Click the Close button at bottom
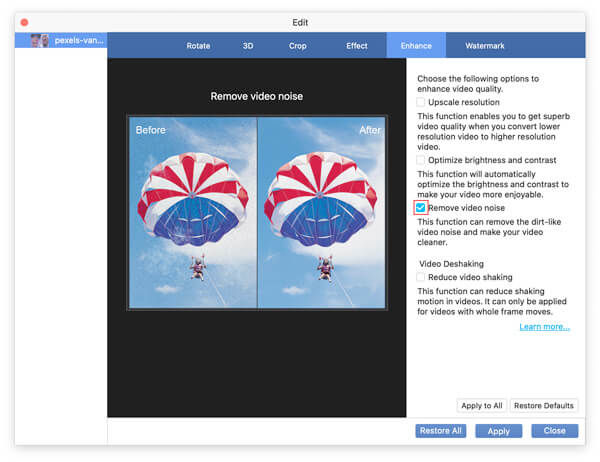600x462 pixels. [x=554, y=431]
